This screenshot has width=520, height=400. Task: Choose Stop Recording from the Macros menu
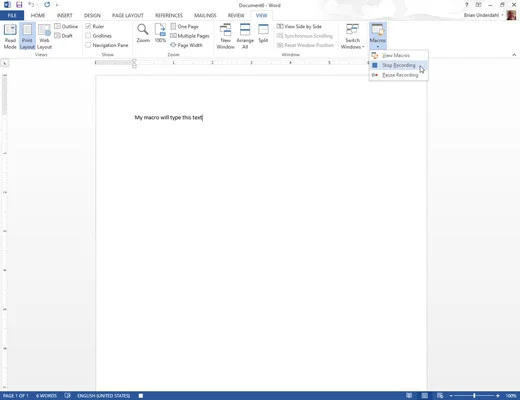coord(398,65)
